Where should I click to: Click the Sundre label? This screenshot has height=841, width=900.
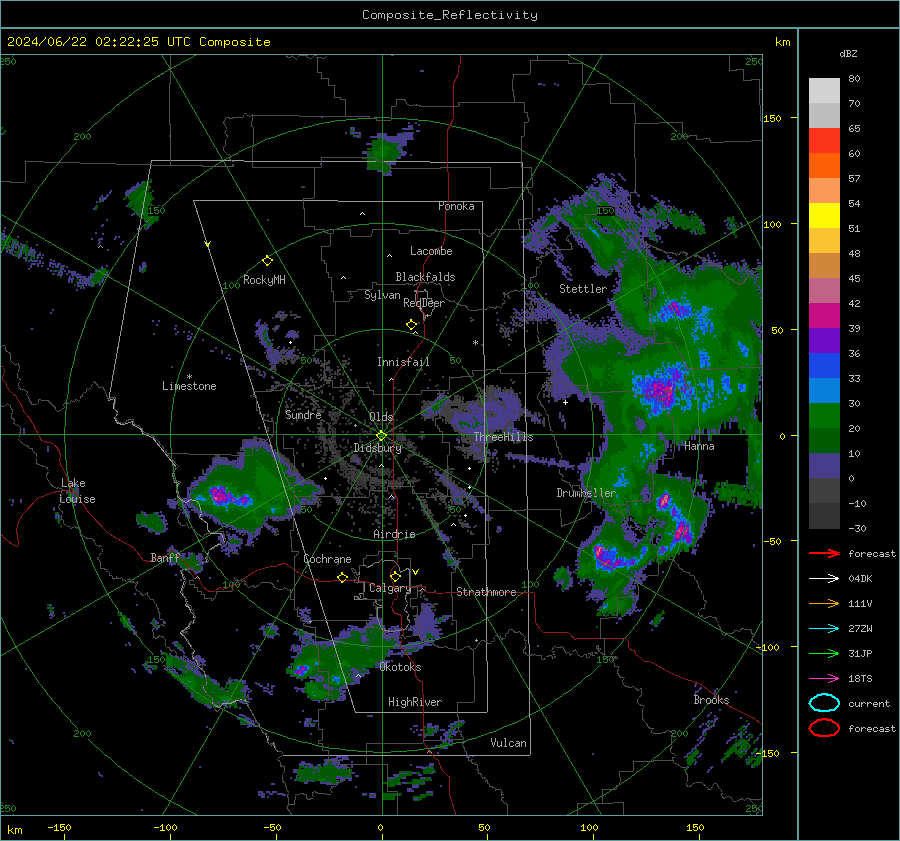click(303, 415)
